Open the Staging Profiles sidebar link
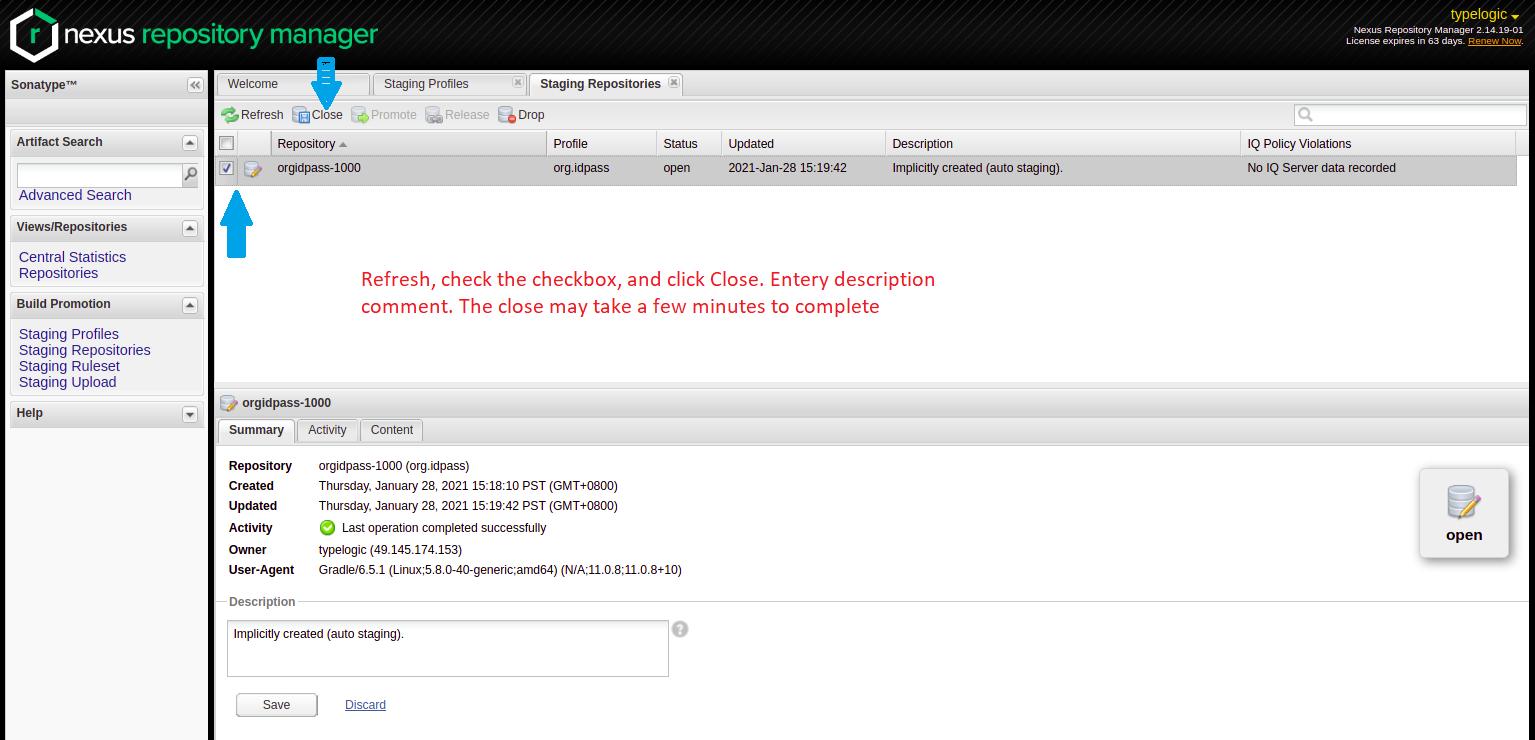Screen dimensions: 1535x740 coord(68,334)
